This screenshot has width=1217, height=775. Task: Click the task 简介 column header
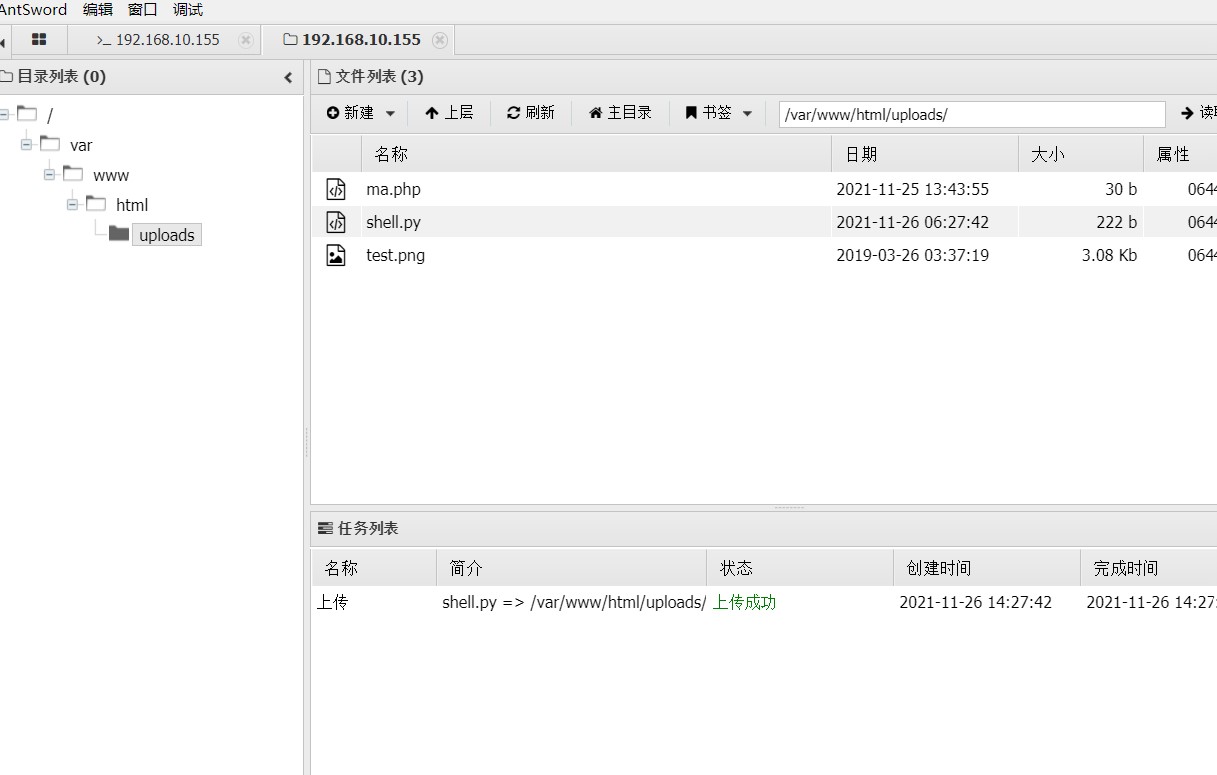572,568
